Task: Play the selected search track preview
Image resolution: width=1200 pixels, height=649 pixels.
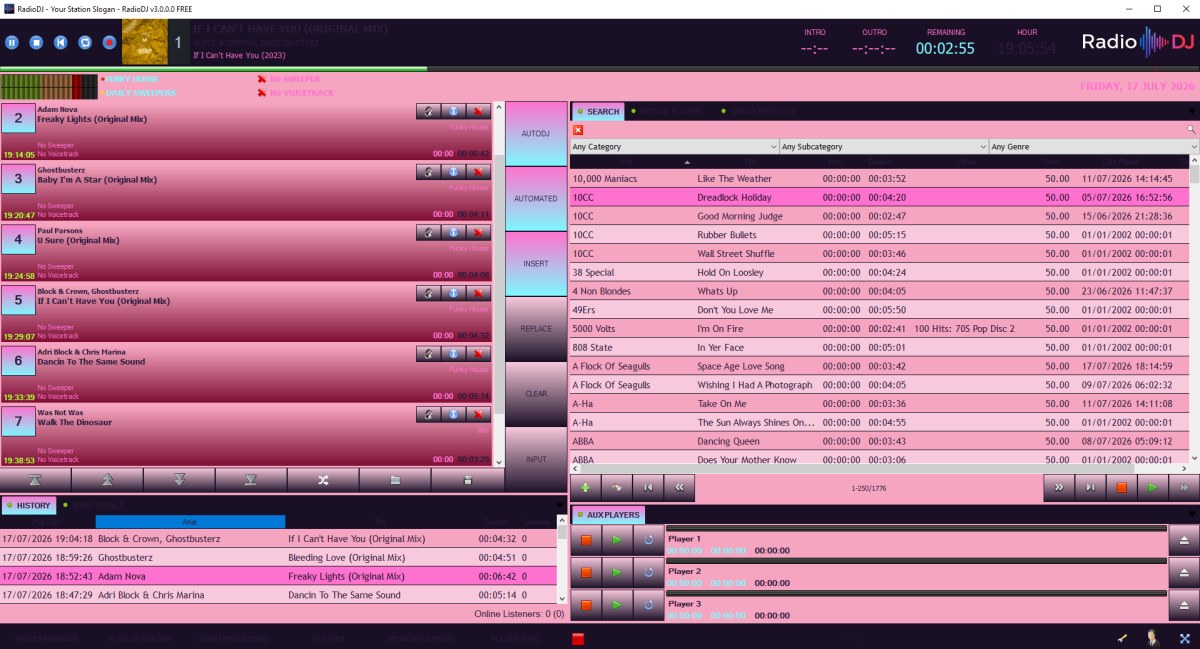Action: point(1153,487)
